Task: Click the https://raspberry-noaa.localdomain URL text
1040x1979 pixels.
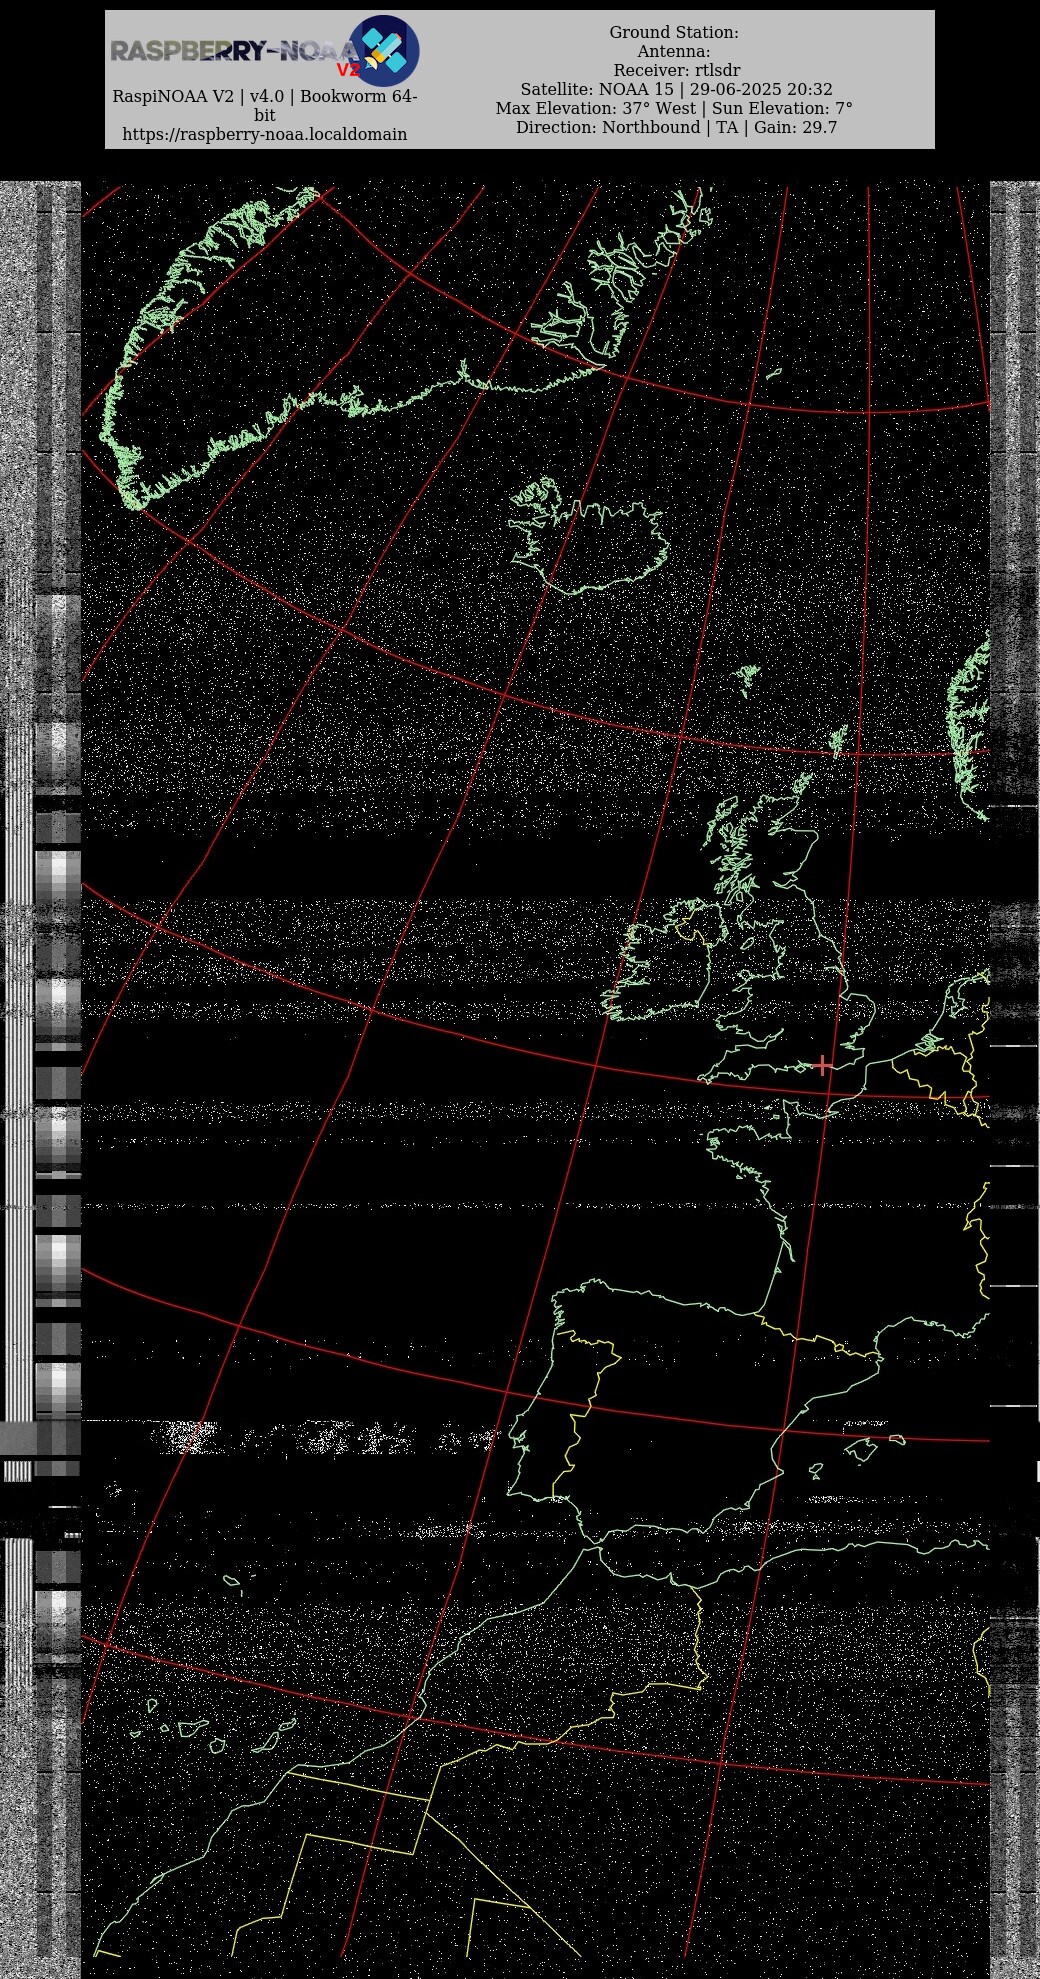Action: click(265, 134)
